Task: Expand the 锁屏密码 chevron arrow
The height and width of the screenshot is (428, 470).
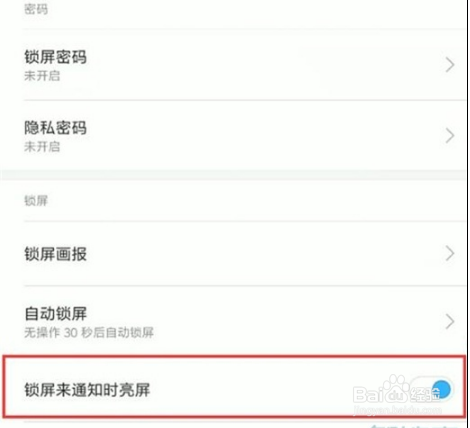Action: coord(450,65)
